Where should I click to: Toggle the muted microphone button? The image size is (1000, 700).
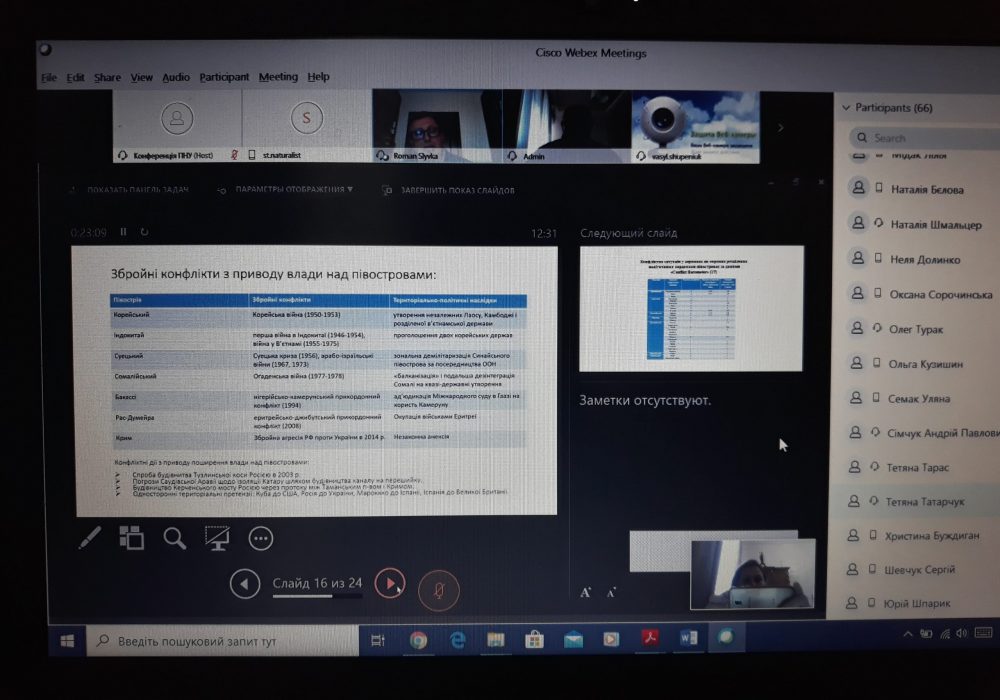[x=438, y=590]
